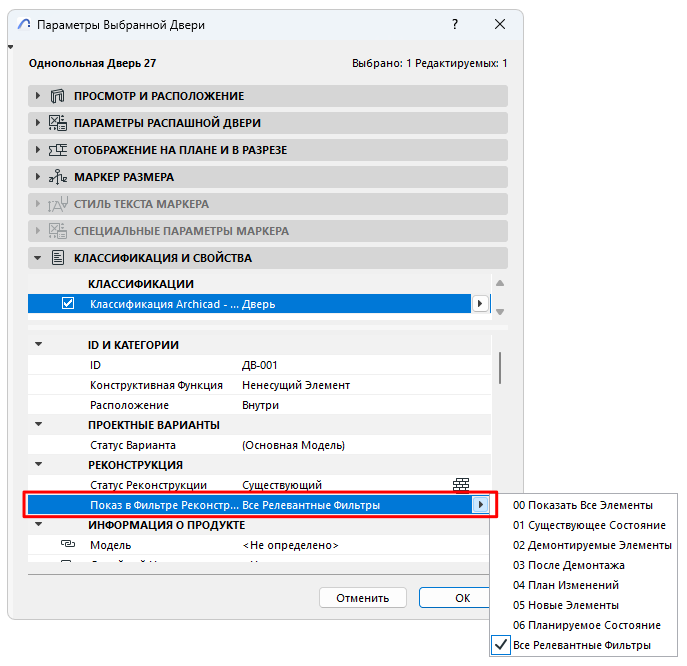687x666 pixels.
Task: Click the Ненесущий Элемент value
Action: click(x=296, y=385)
